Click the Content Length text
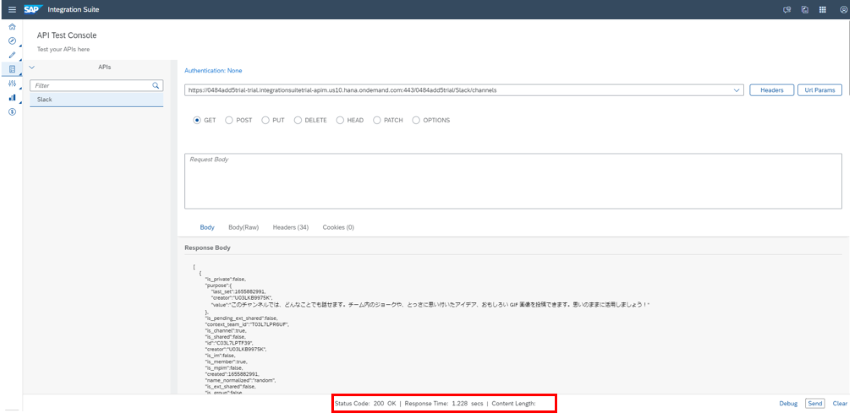Image resolution: width=850 pixels, height=414 pixels. coord(513,404)
